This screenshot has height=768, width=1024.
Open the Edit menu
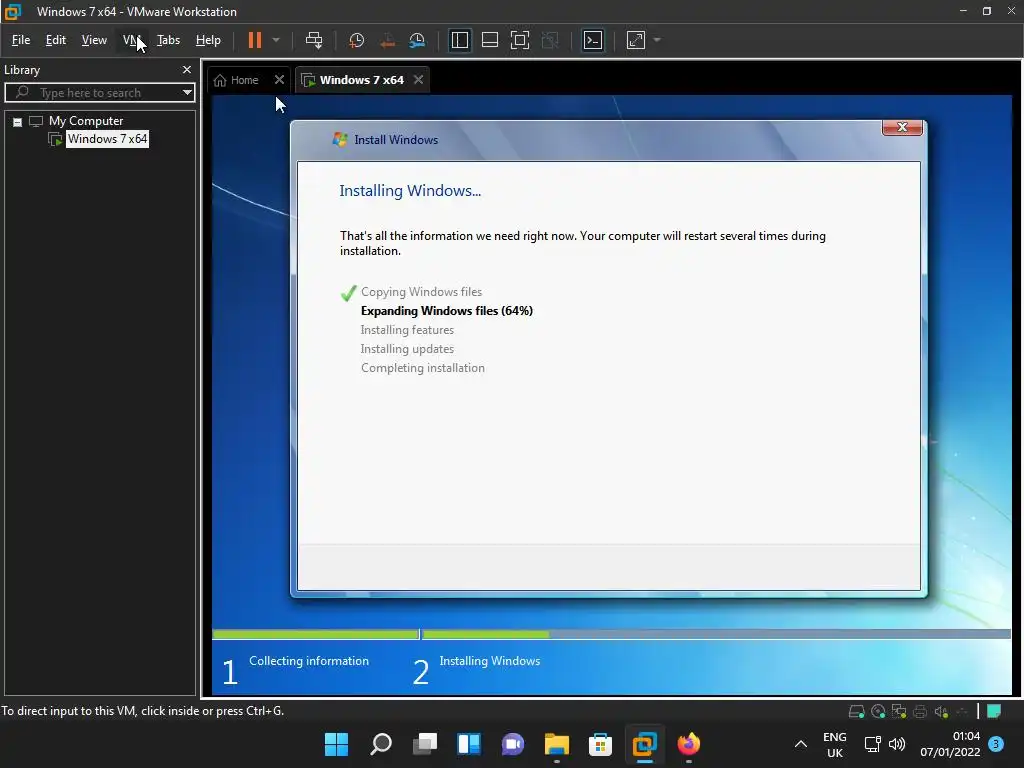56,40
